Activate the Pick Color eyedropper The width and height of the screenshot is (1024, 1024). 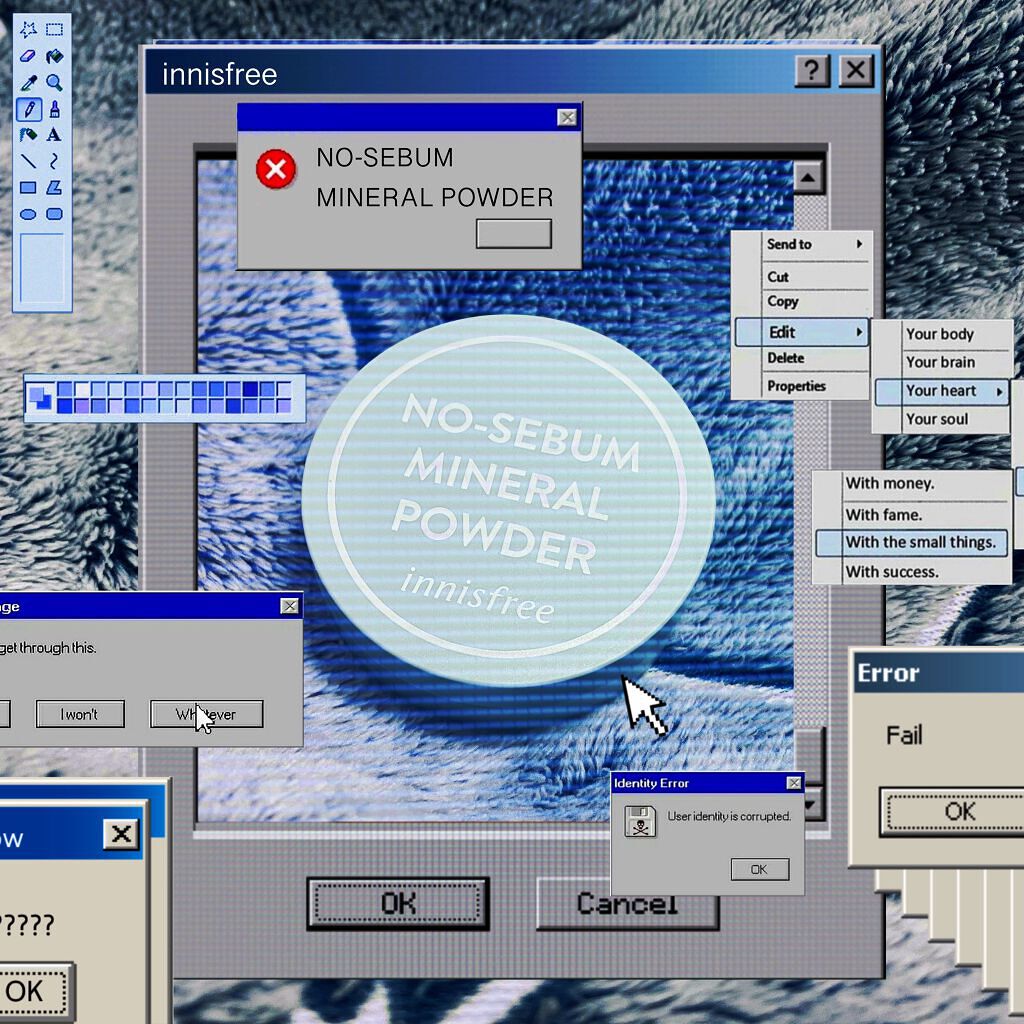point(28,82)
